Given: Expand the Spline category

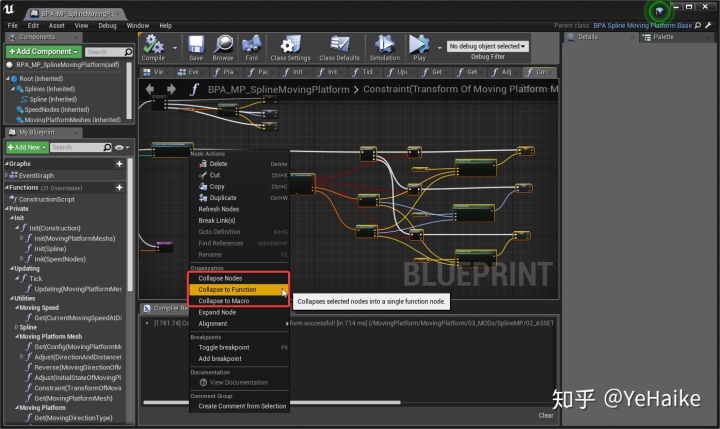Looking at the screenshot, I should point(17,327).
